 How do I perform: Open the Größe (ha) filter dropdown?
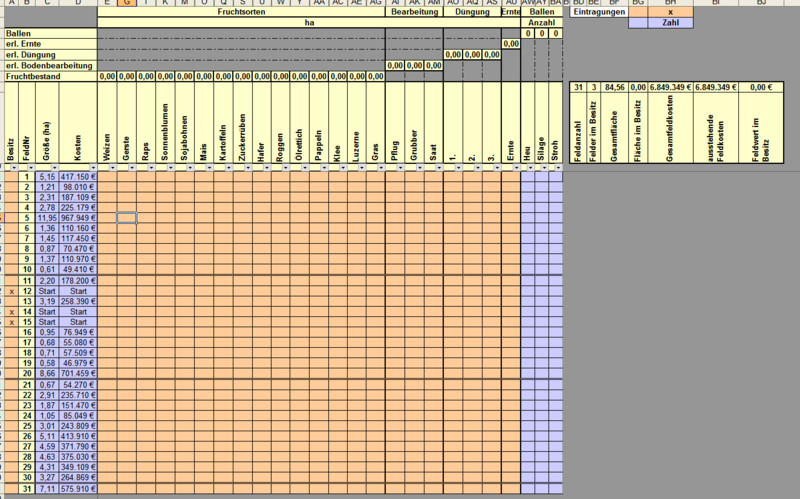tap(54, 166)
